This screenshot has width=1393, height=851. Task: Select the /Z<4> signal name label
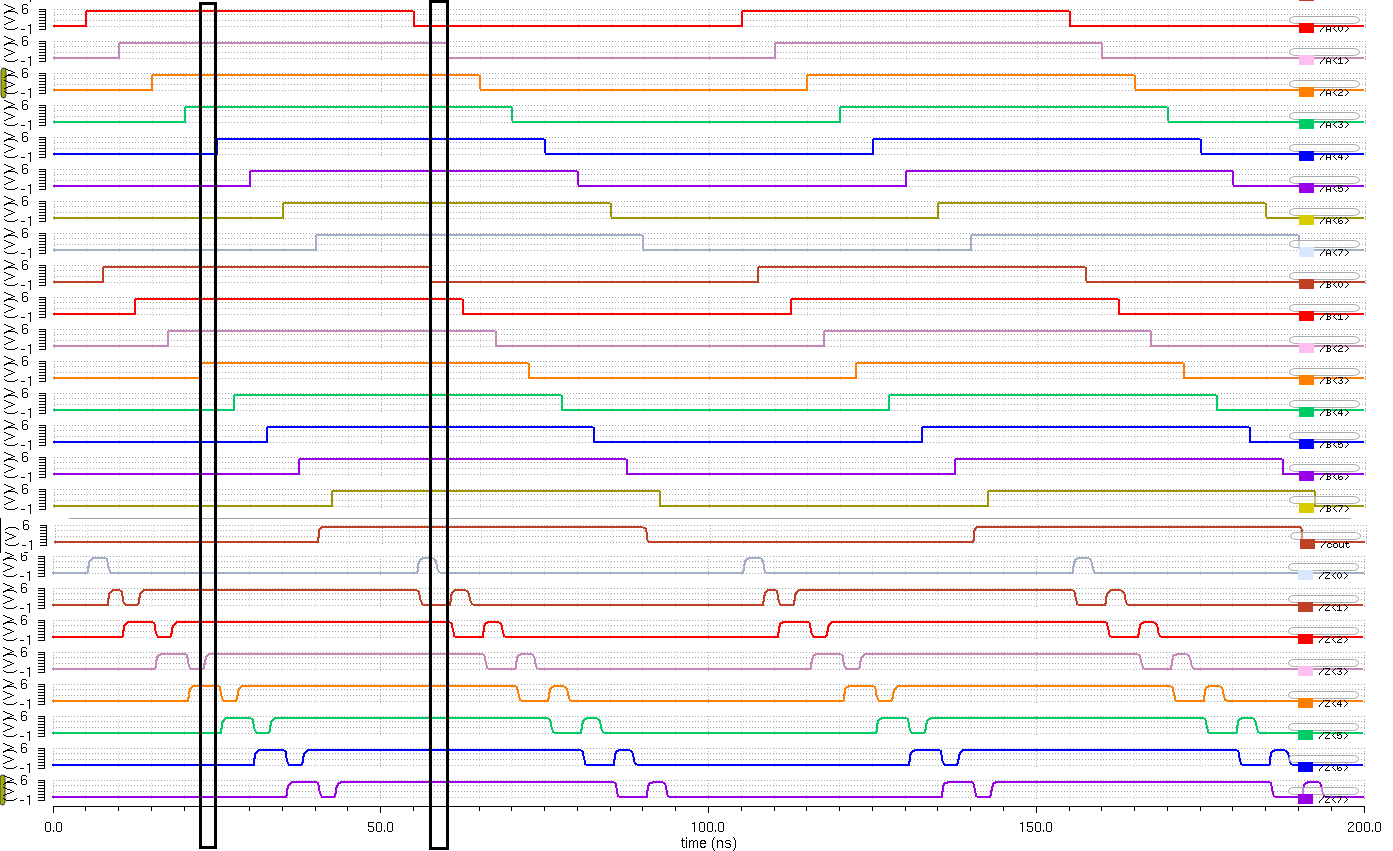1334,703
